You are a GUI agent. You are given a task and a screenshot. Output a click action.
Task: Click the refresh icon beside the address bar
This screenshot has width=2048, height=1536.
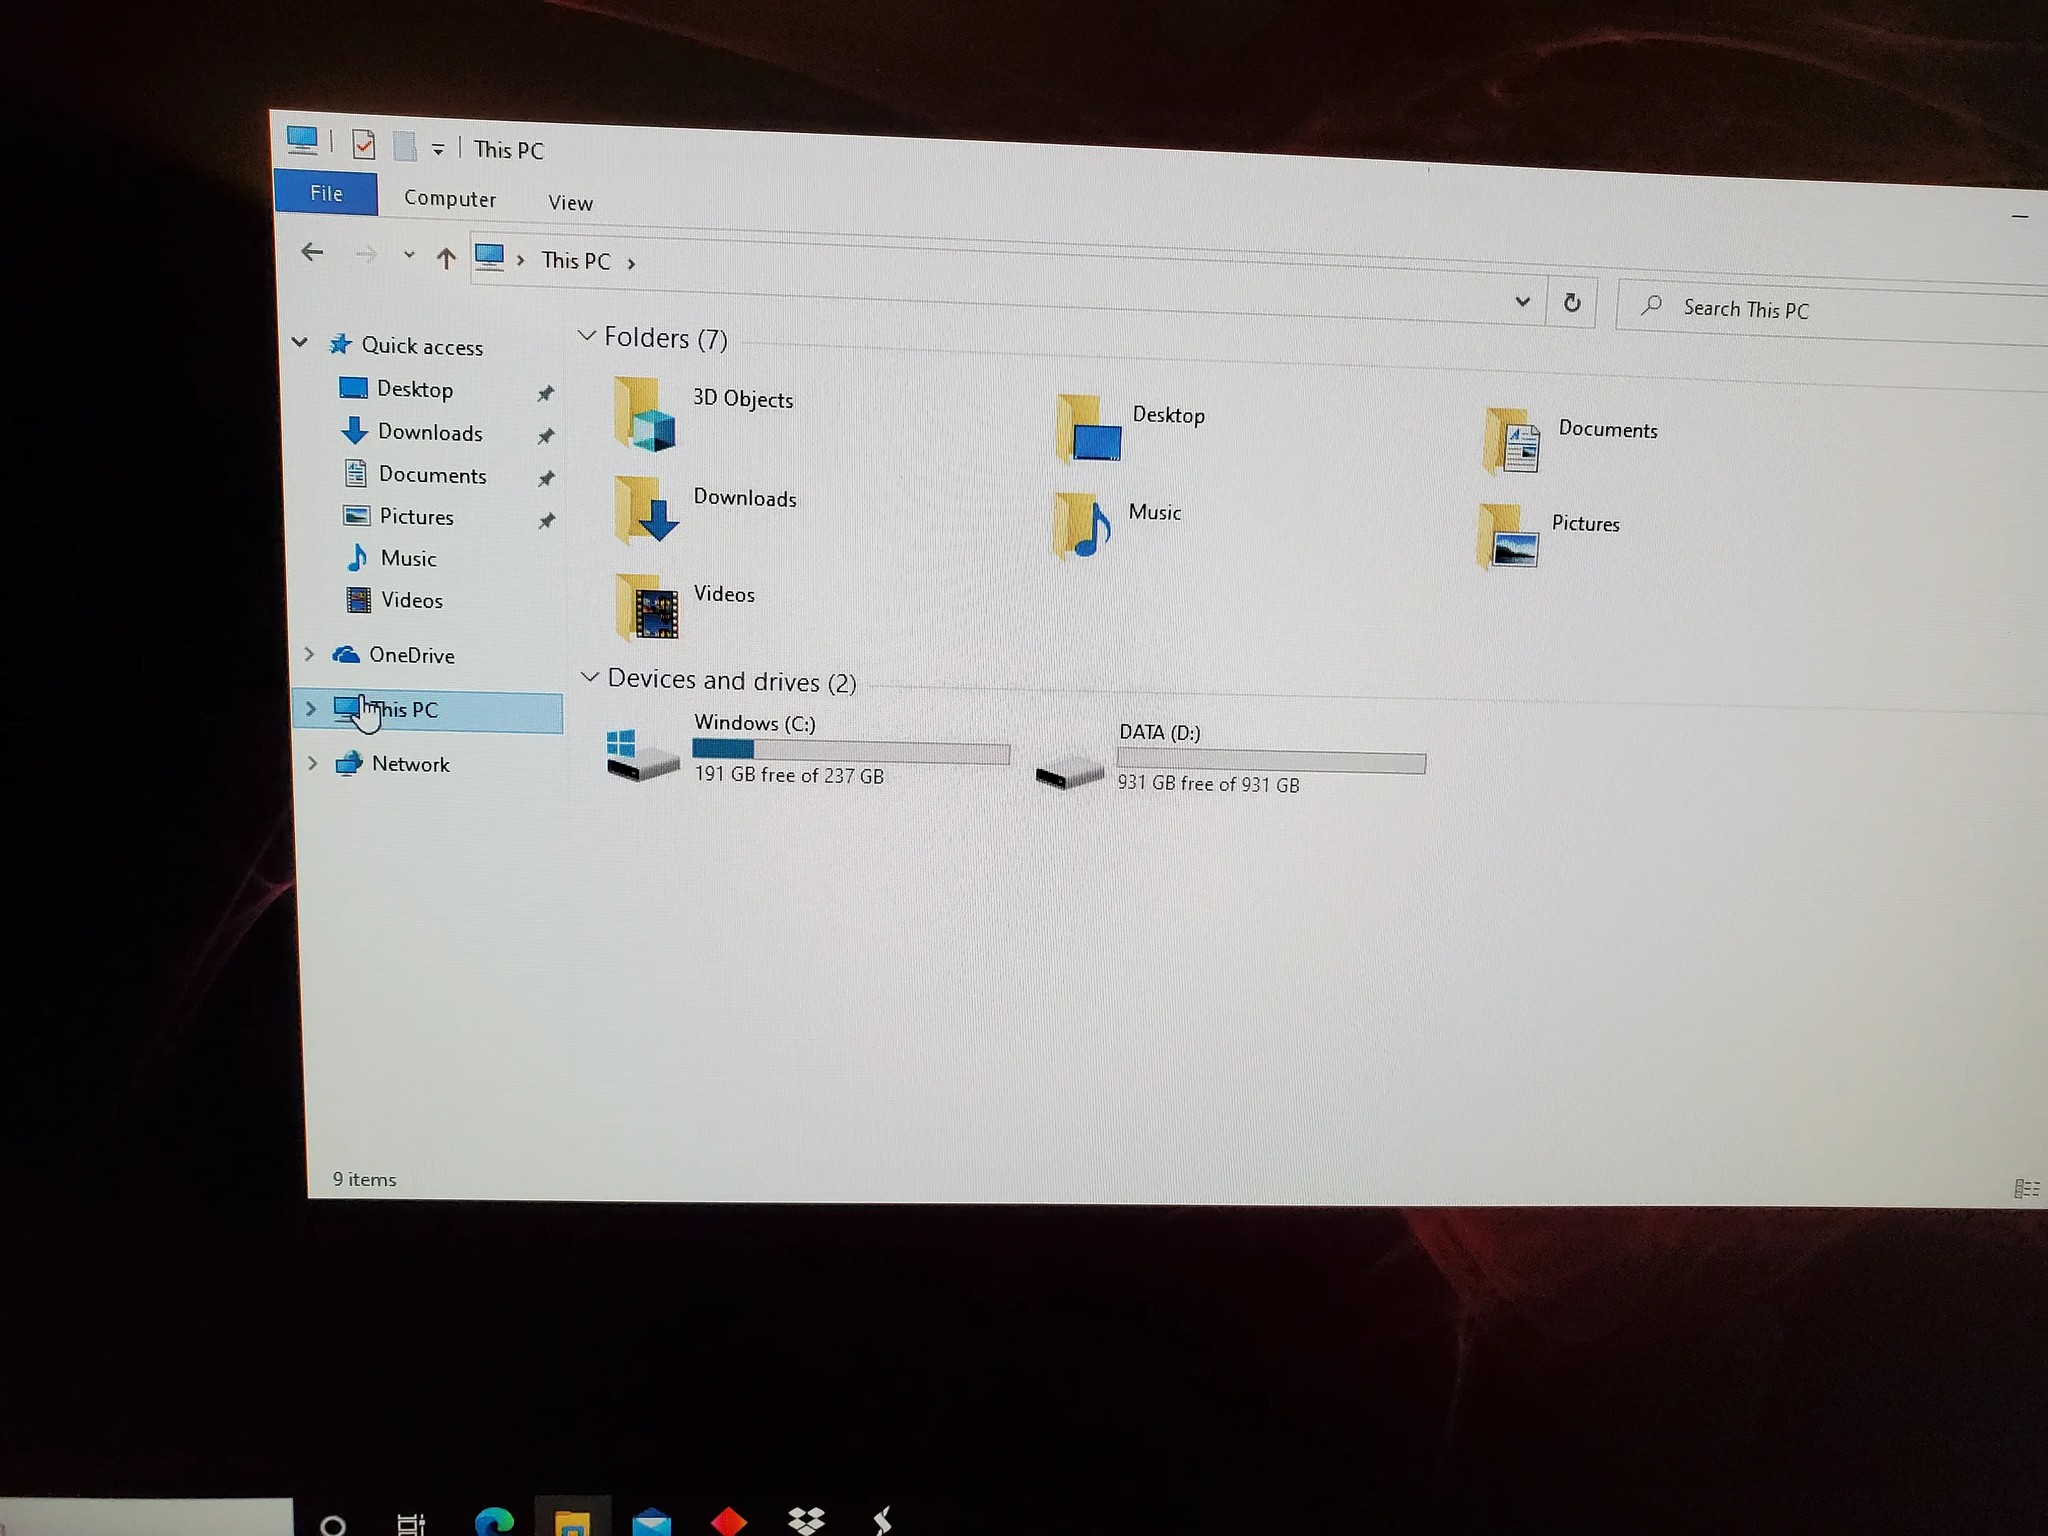point(1572,303)
